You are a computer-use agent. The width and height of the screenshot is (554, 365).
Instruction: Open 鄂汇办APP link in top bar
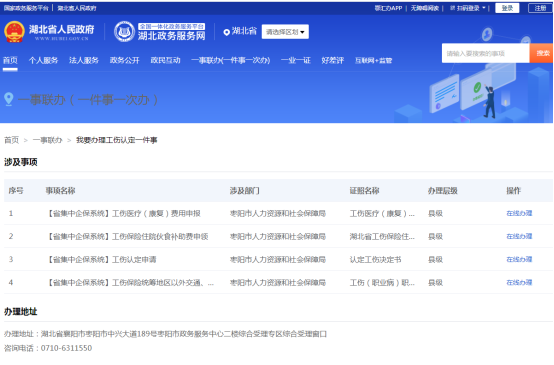388,8
